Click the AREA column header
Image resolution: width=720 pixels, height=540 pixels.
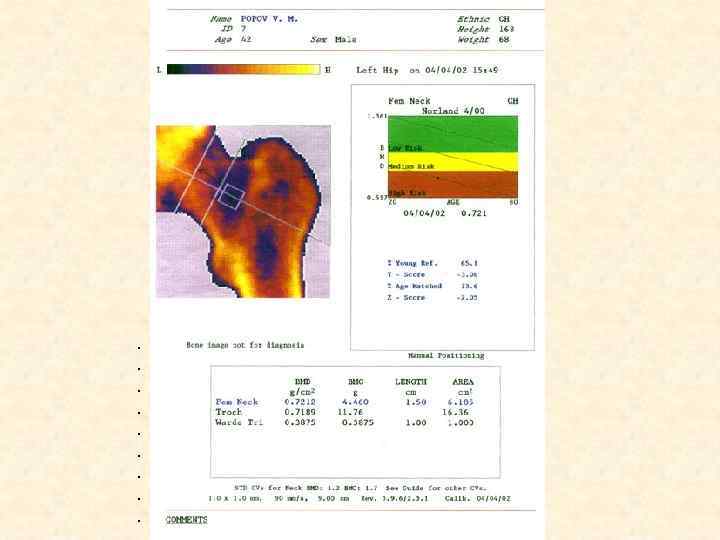click(x=463, y=382)
